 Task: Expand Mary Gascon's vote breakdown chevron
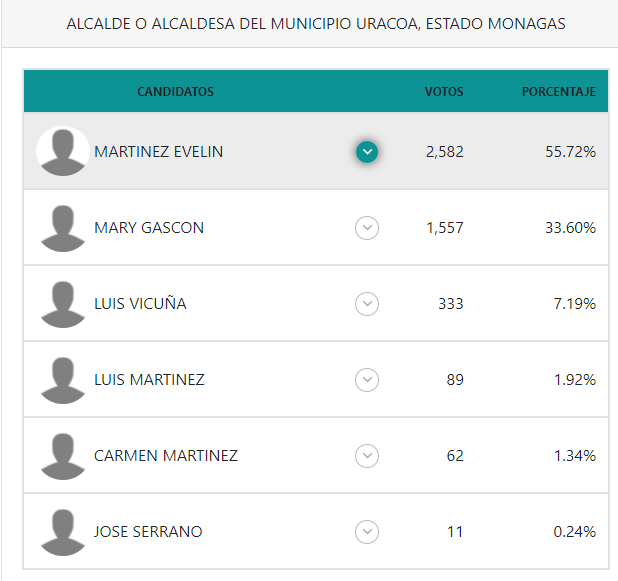[367, 228]
